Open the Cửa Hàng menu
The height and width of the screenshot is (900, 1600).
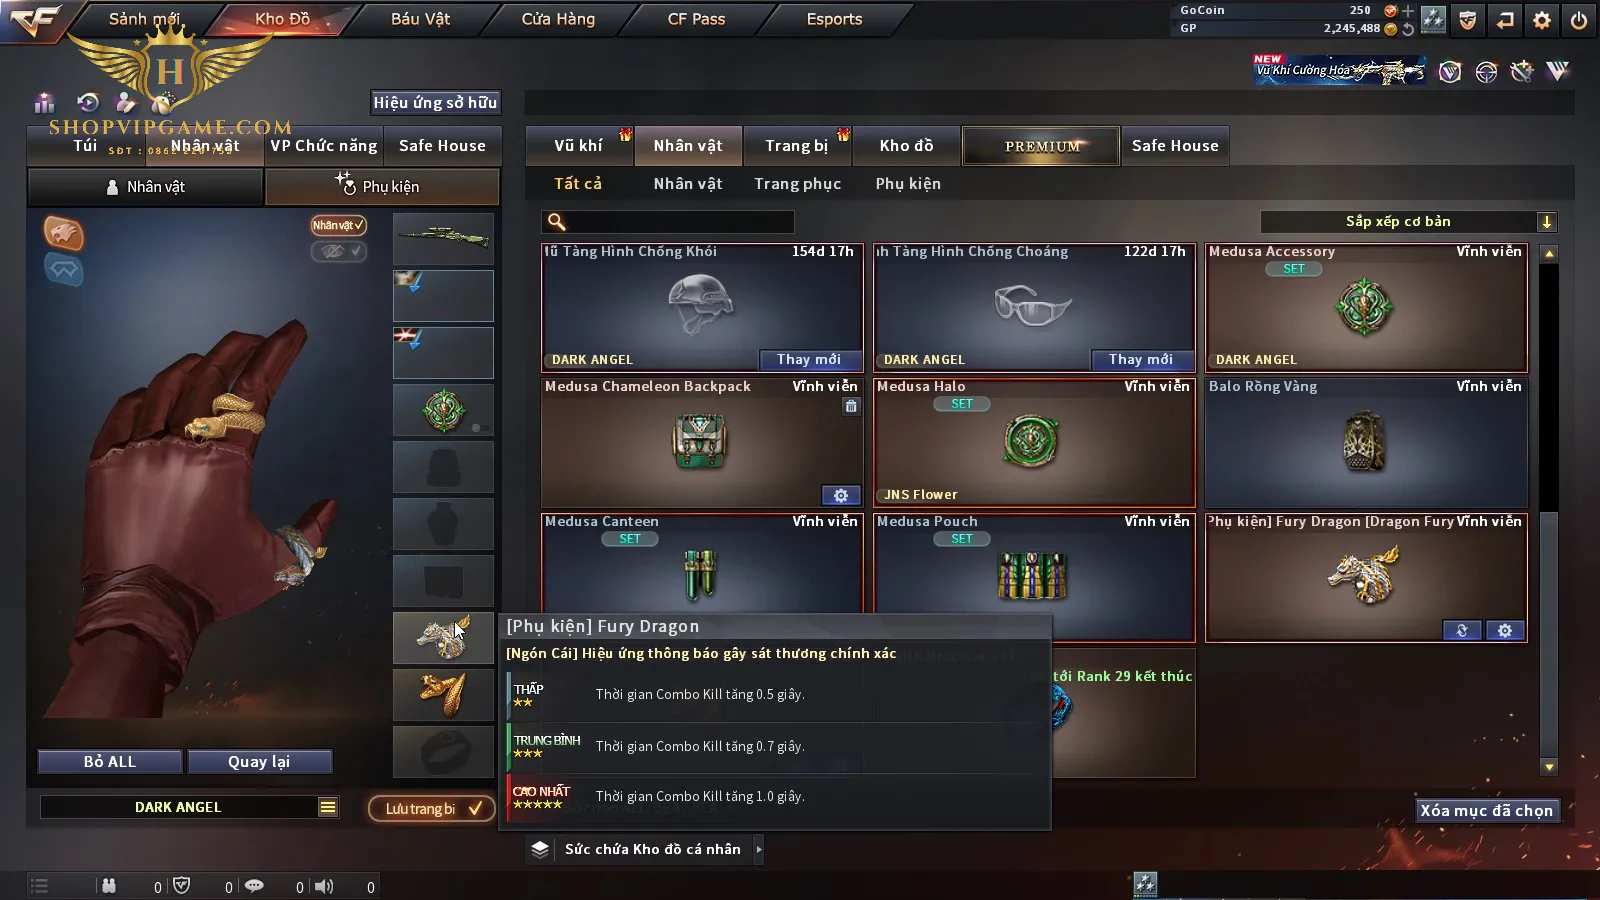pyautogui.click(x=558, y=19)
